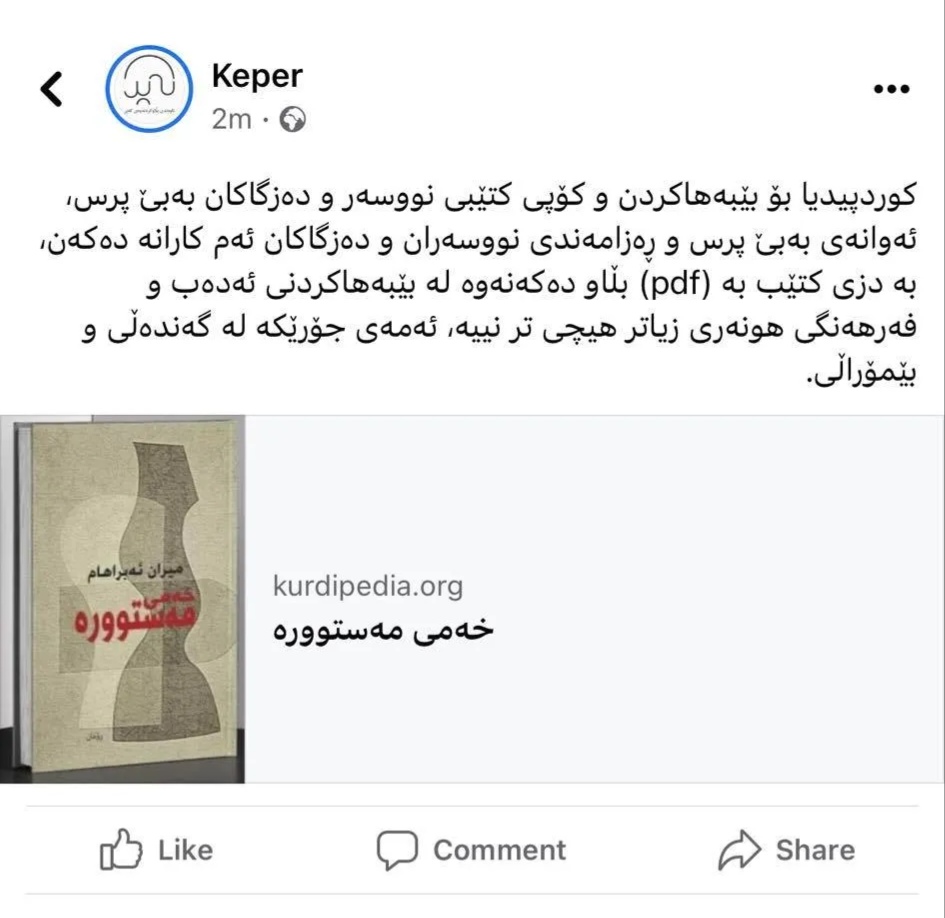Click the speech bubble Comment icon
The image size is (945, 918).
[x=397, y=850]
